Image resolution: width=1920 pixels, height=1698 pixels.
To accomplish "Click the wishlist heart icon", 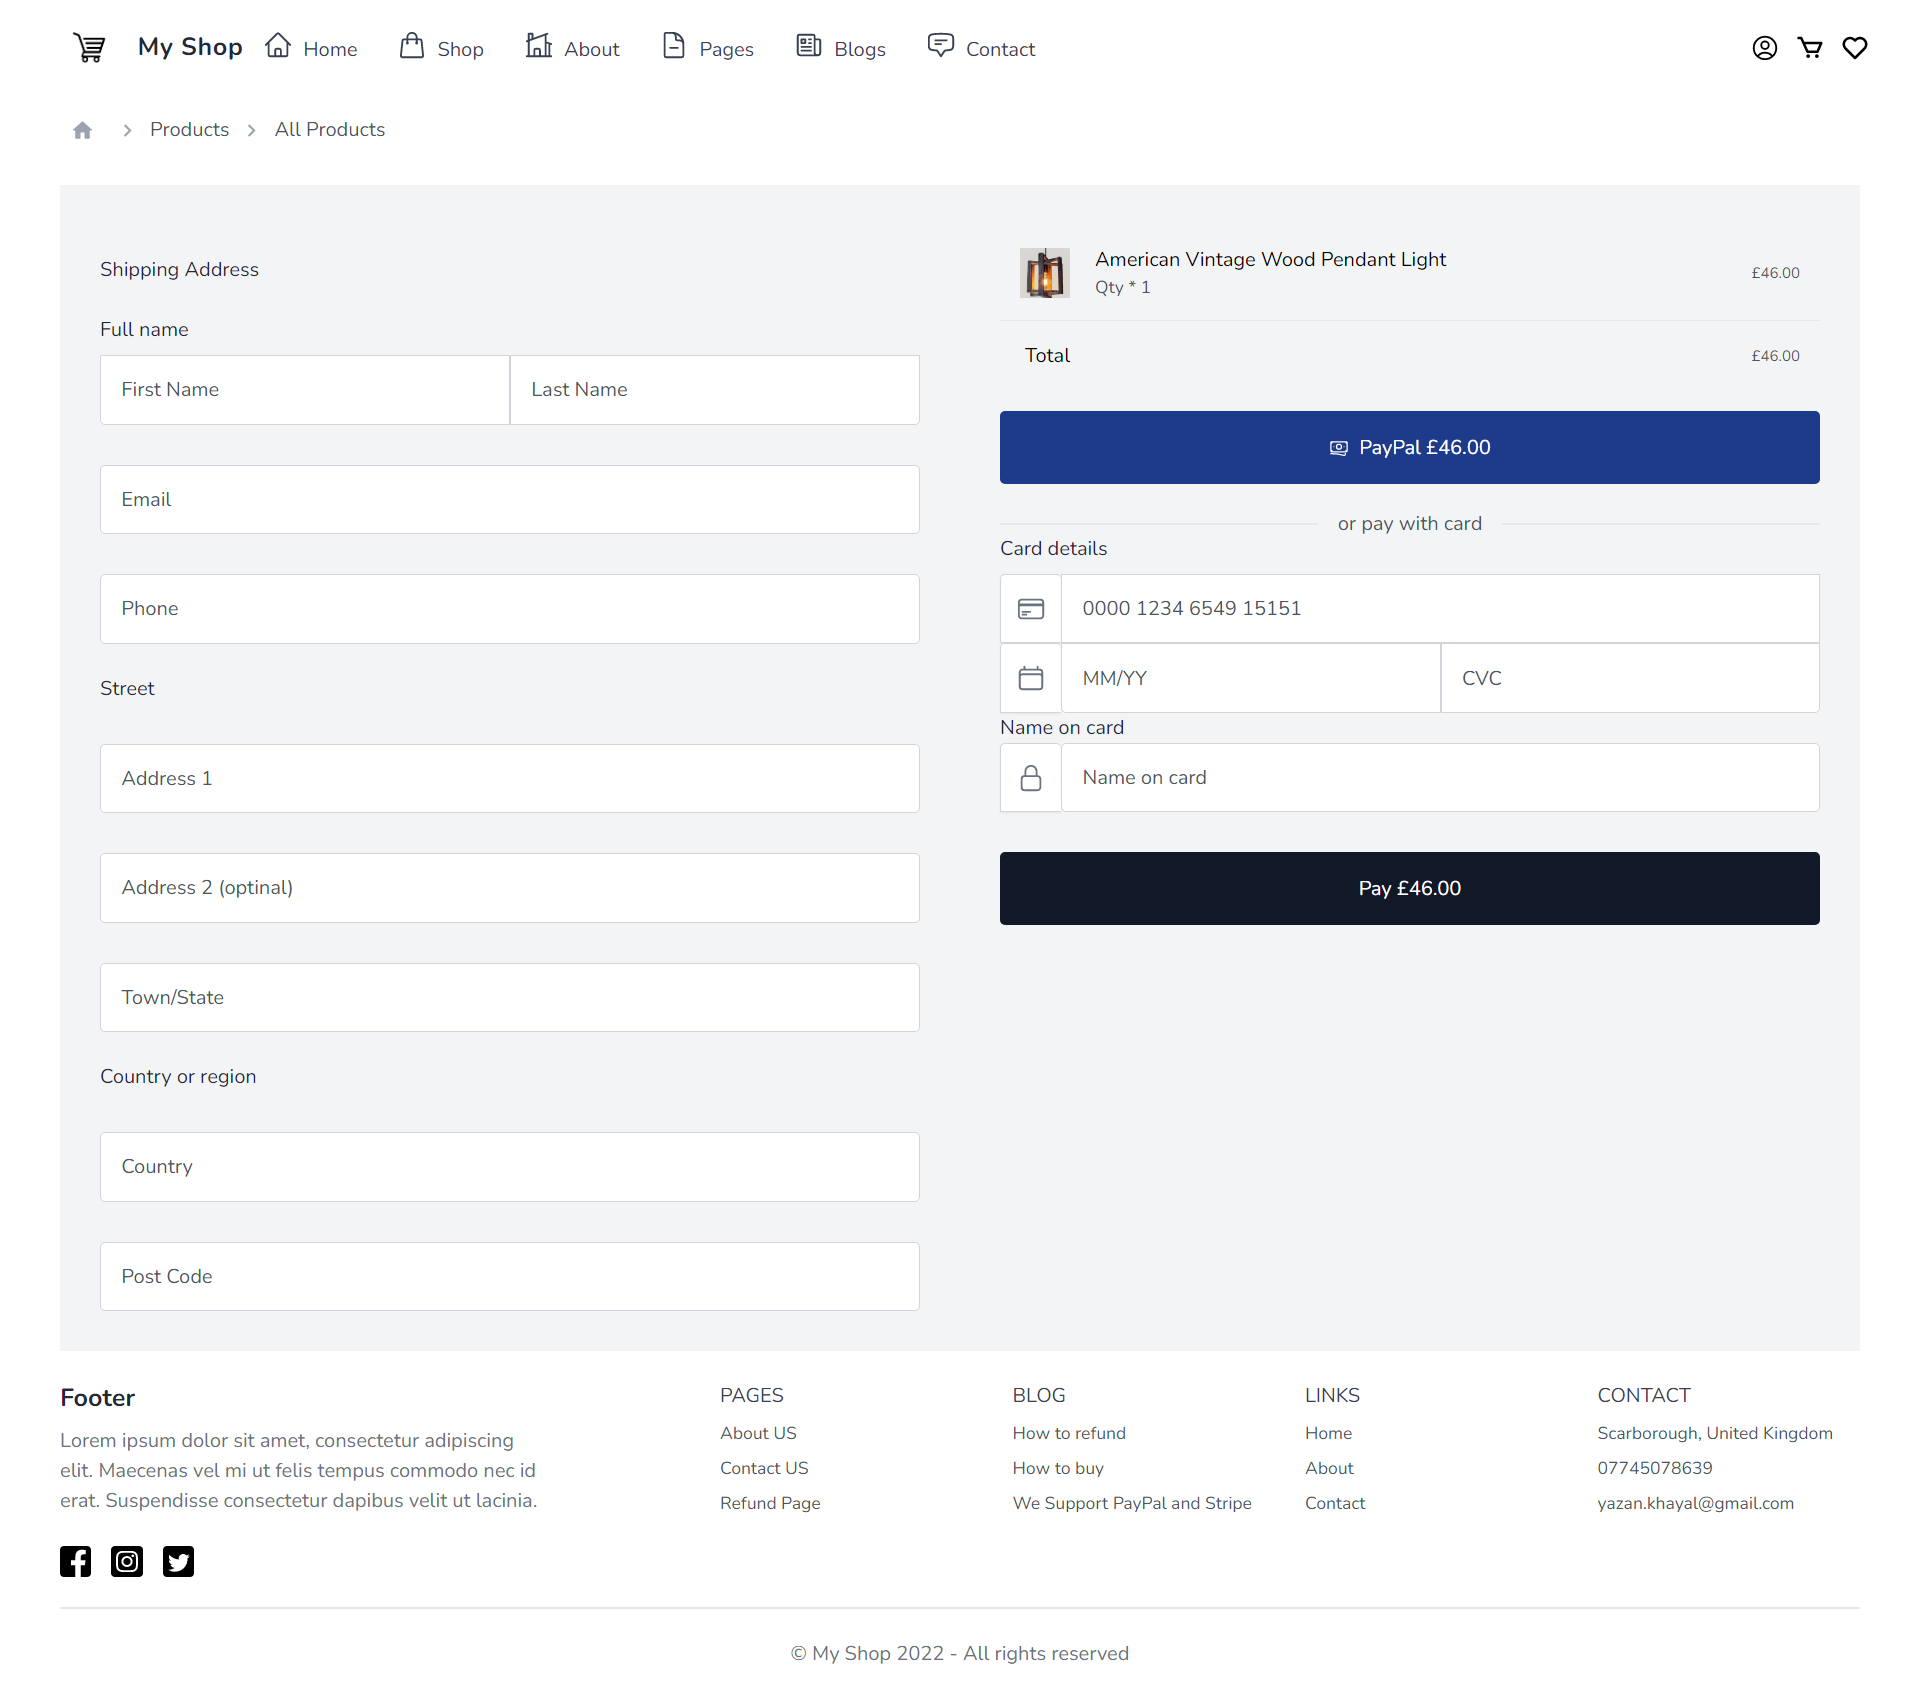I will coord(1853,48).
